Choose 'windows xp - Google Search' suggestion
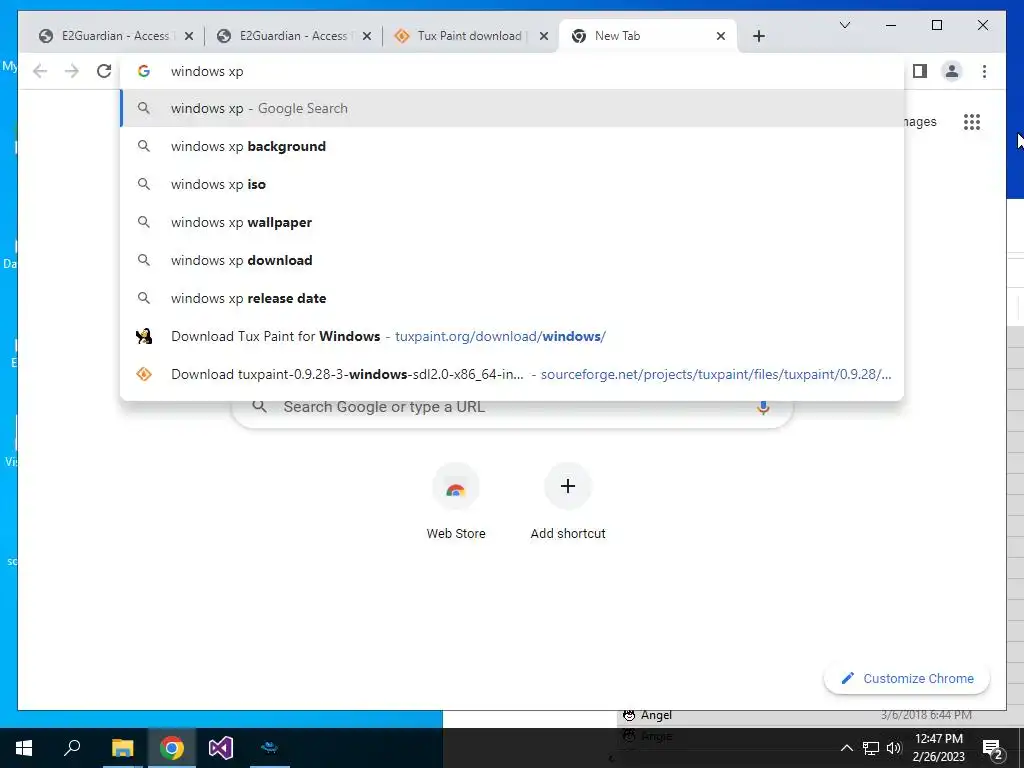1024x768 pixels. pyautogui.click(x=513, y=108)
